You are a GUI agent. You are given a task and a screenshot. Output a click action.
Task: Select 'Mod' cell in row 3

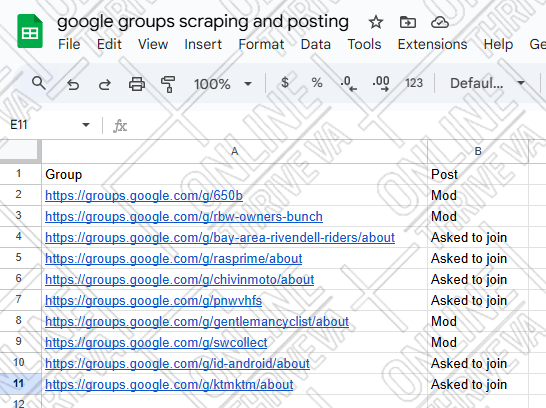(478, 216)
